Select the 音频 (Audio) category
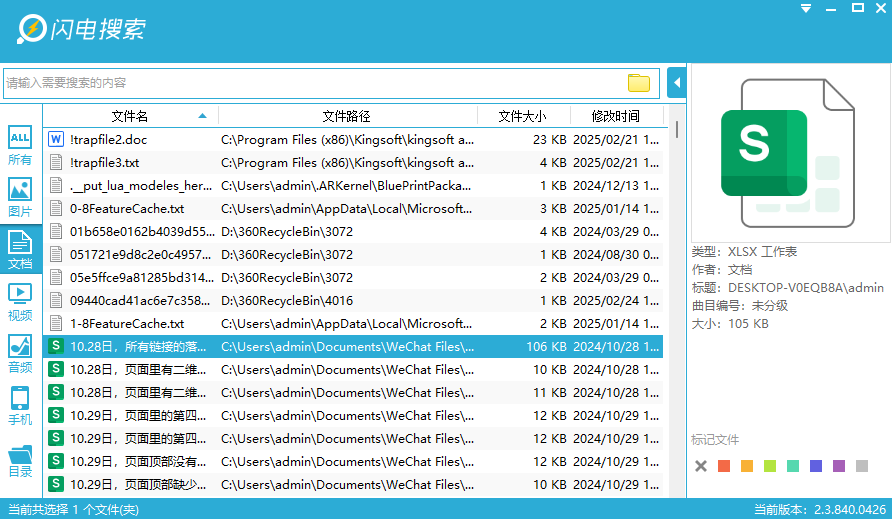The height and width of the screenshot is (519, 892). (x=20, y=353)
